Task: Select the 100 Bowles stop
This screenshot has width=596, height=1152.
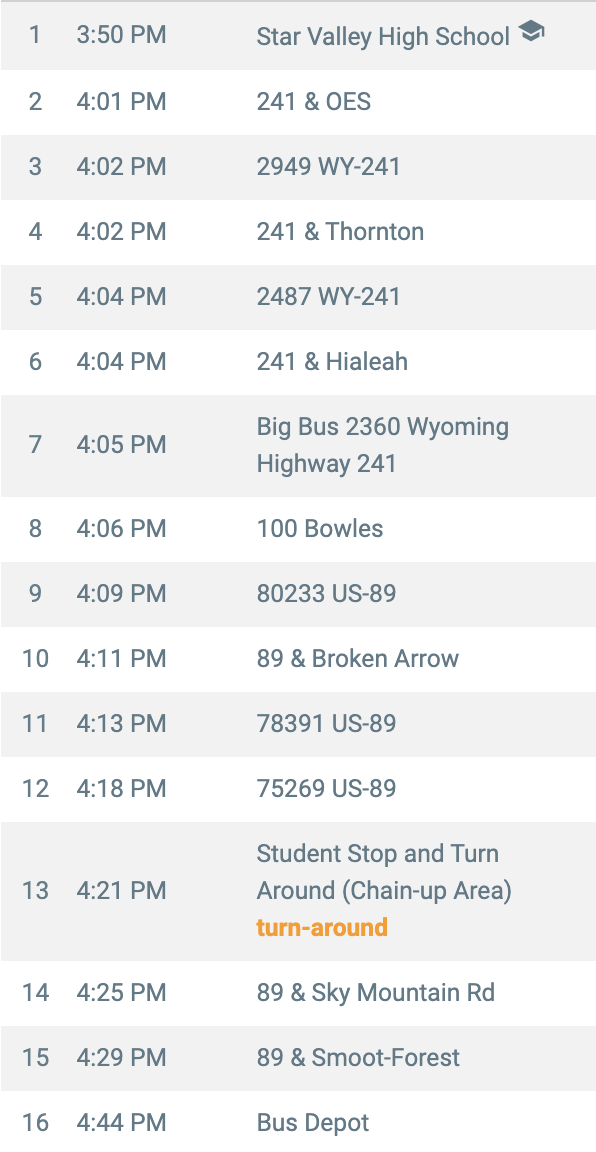Action: click(298, 530)
